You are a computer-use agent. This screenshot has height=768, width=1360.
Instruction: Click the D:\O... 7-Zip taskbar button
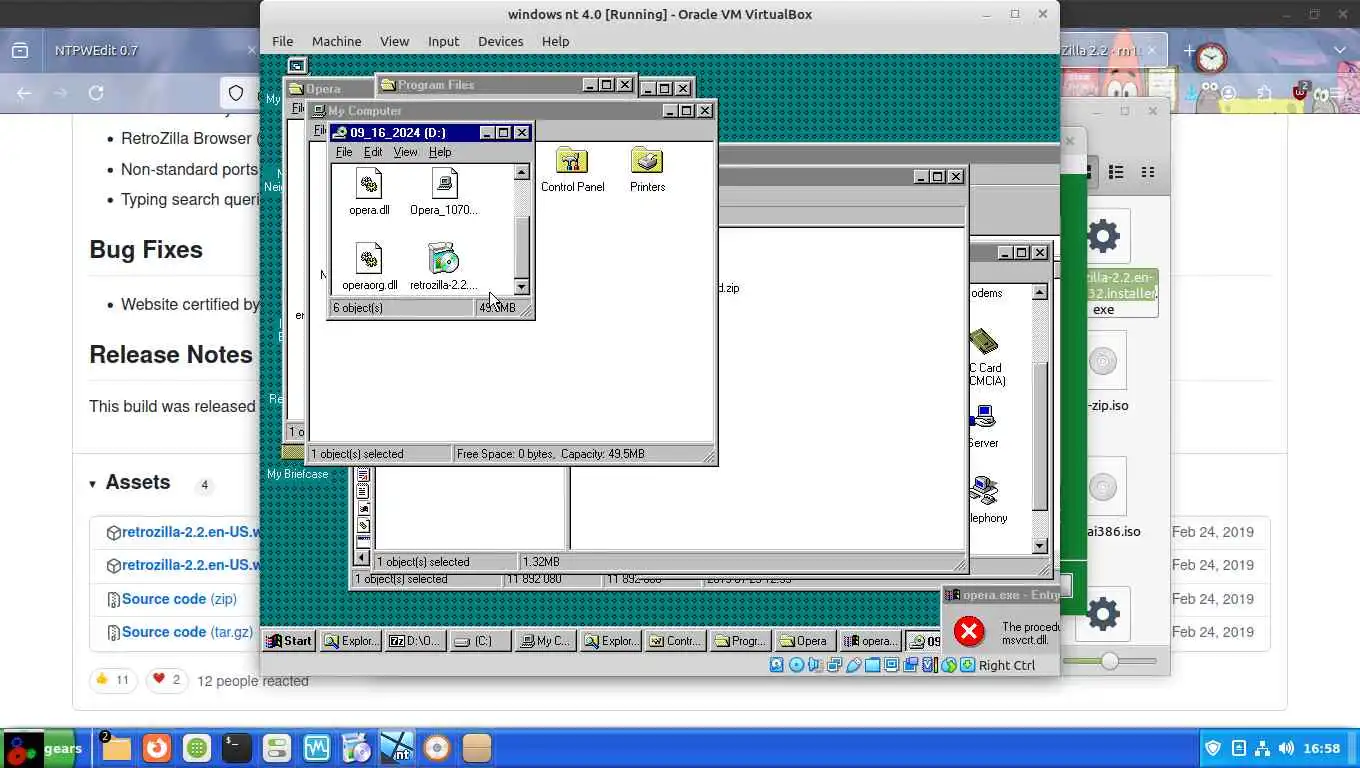[414, 641]
